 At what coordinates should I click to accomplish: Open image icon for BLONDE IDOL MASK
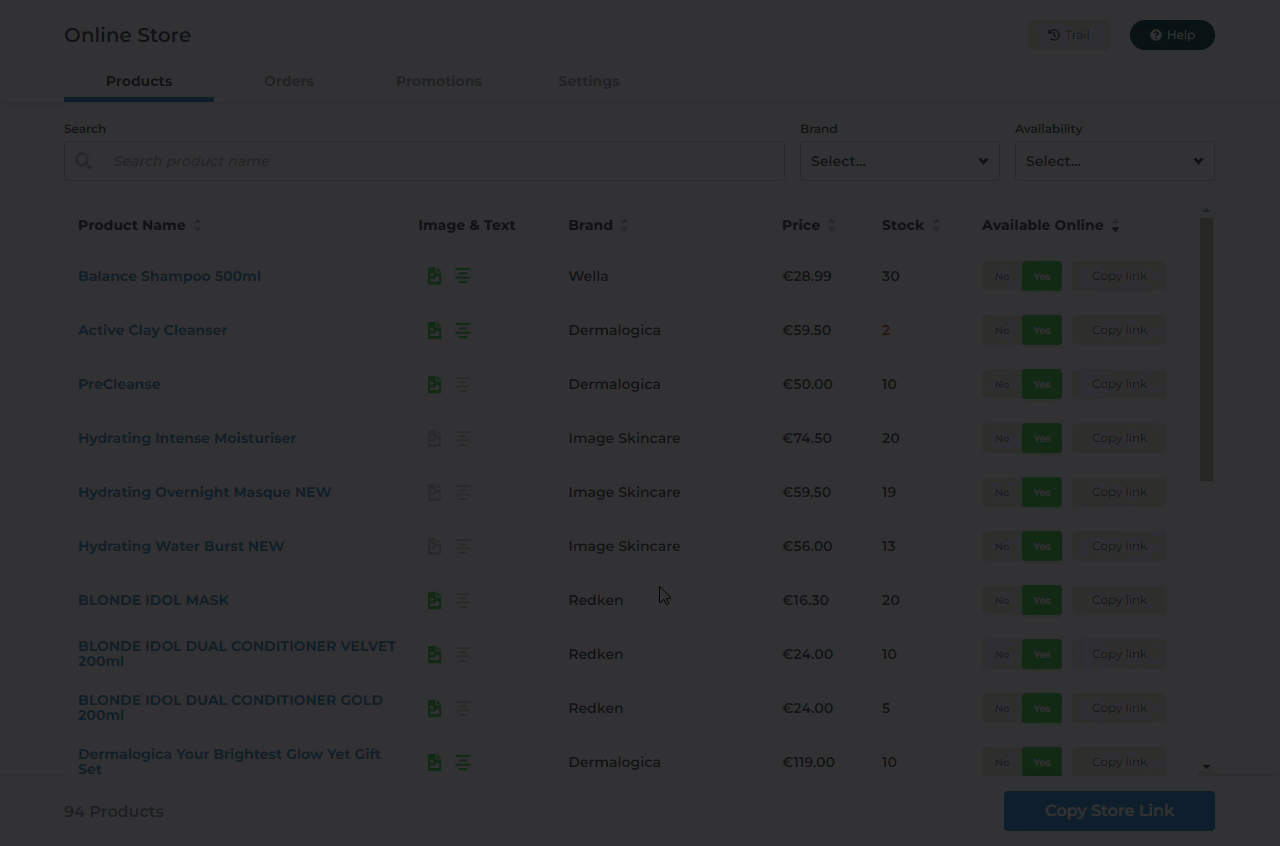pyautogui.click(x=434, y=600)
